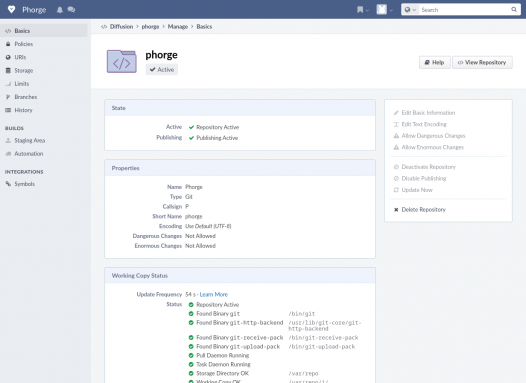Click the Branches fork icon
The width and height of the screenshot is (526, 383).
click(8, 97)
